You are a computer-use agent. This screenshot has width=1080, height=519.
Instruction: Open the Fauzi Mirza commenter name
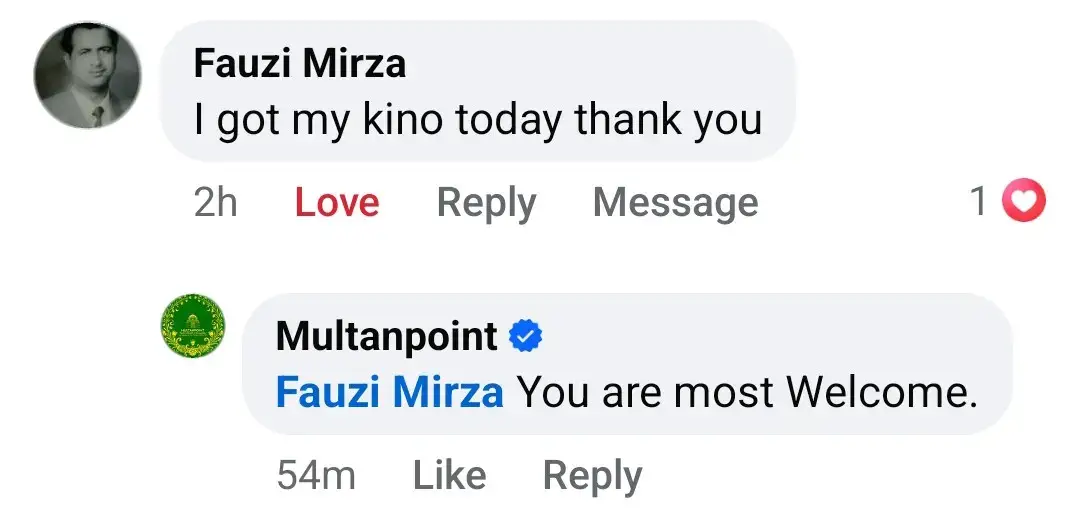point(299,64)
